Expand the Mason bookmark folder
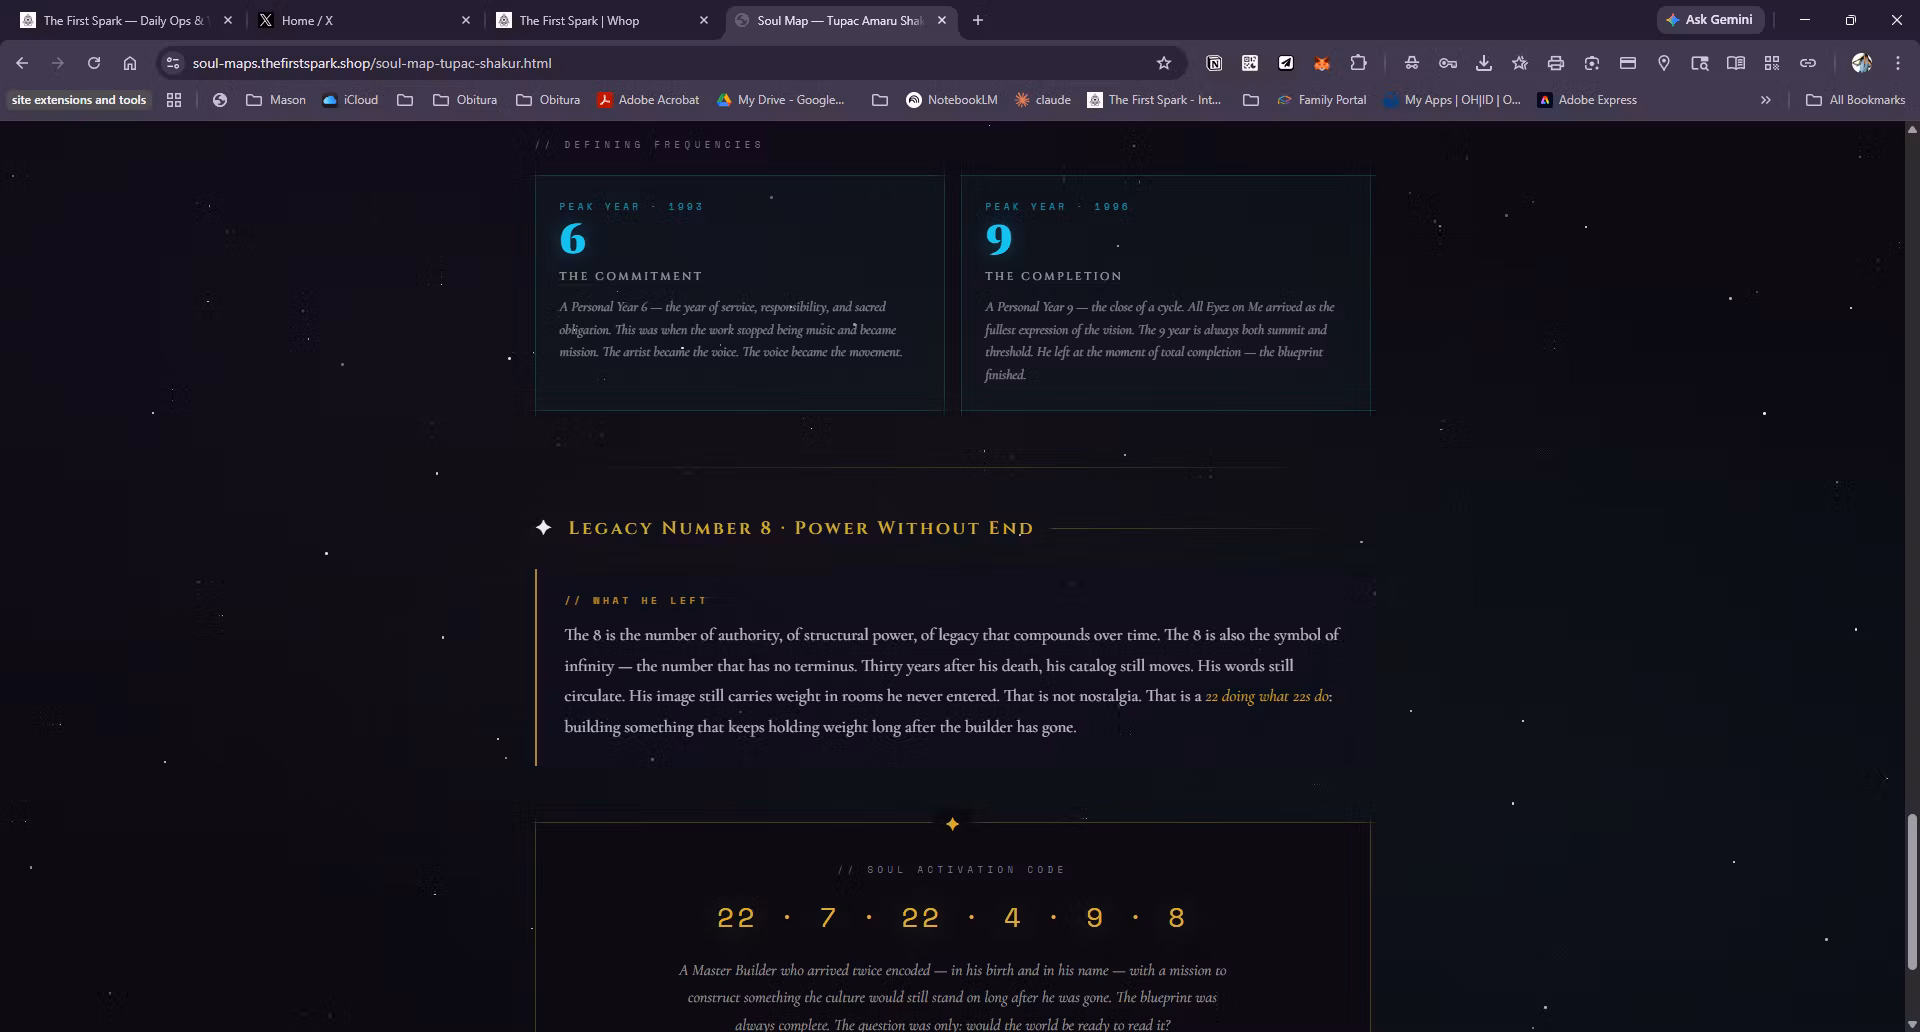 click(x=276, y=100)
